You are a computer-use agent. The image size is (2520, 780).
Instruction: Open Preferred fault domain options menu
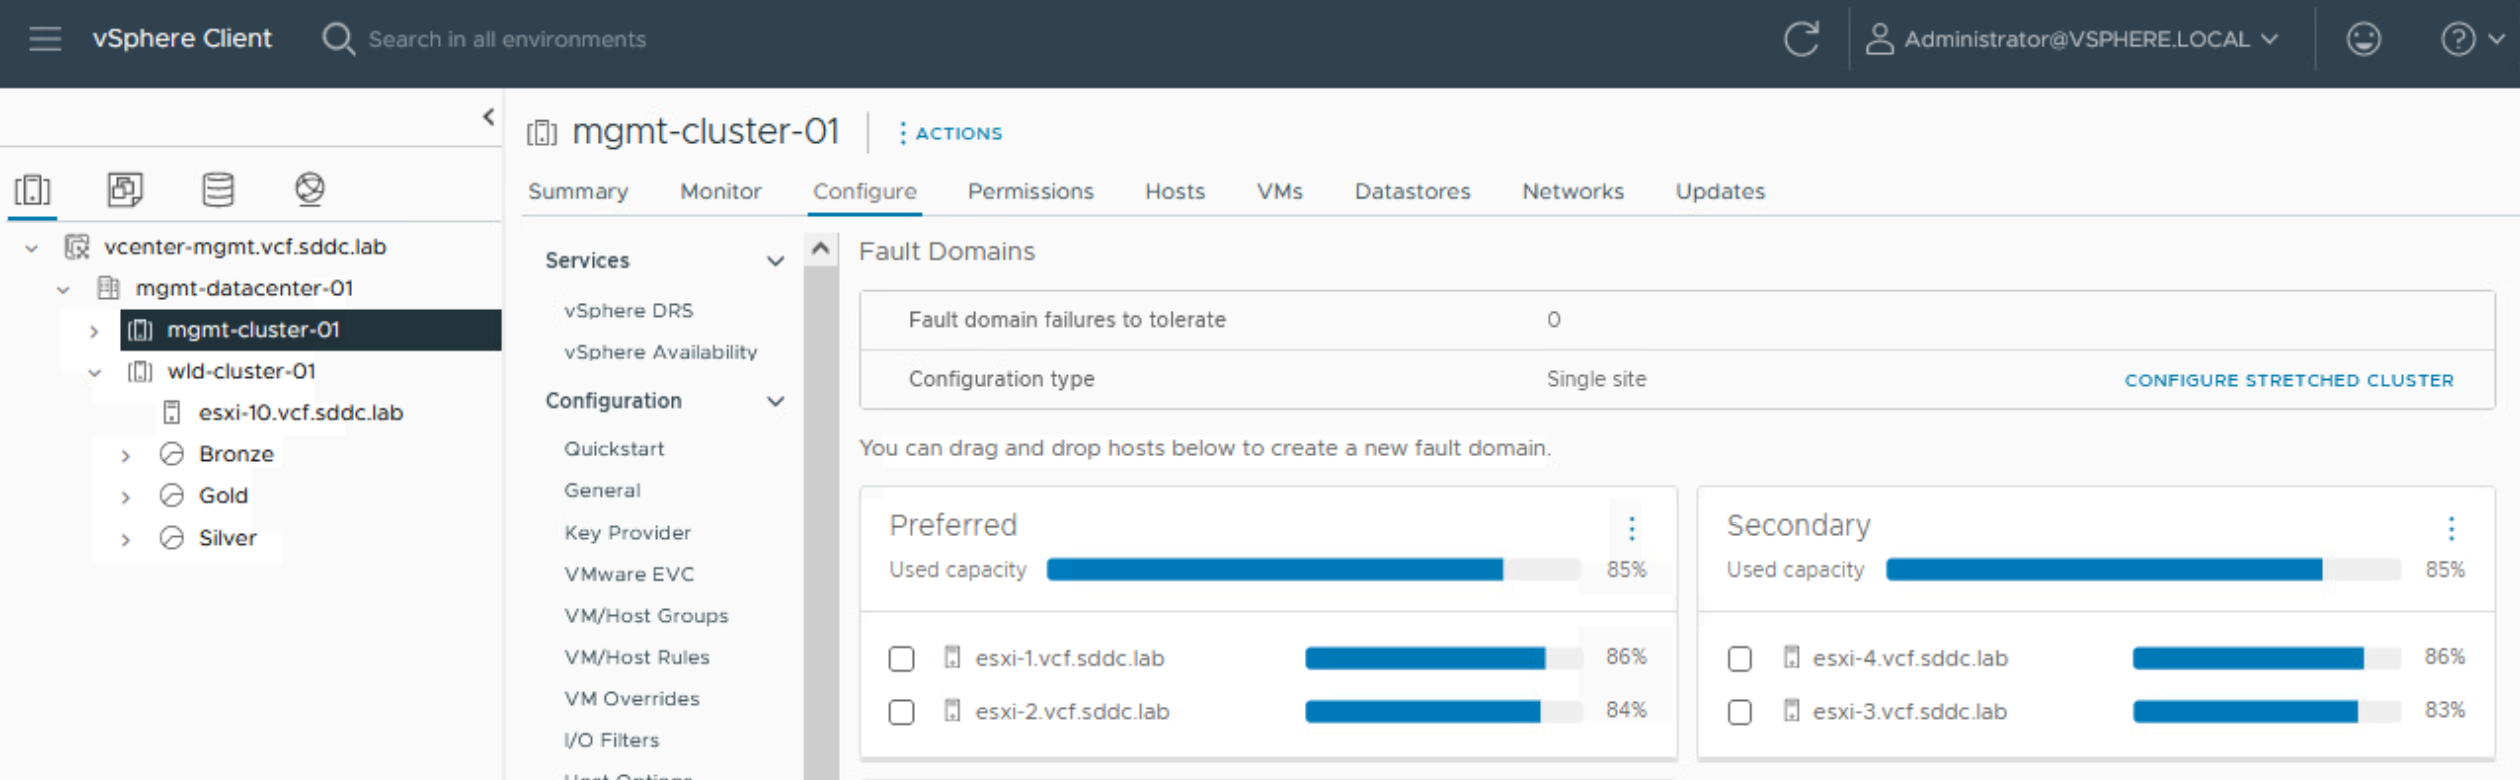click(1632, 528)
